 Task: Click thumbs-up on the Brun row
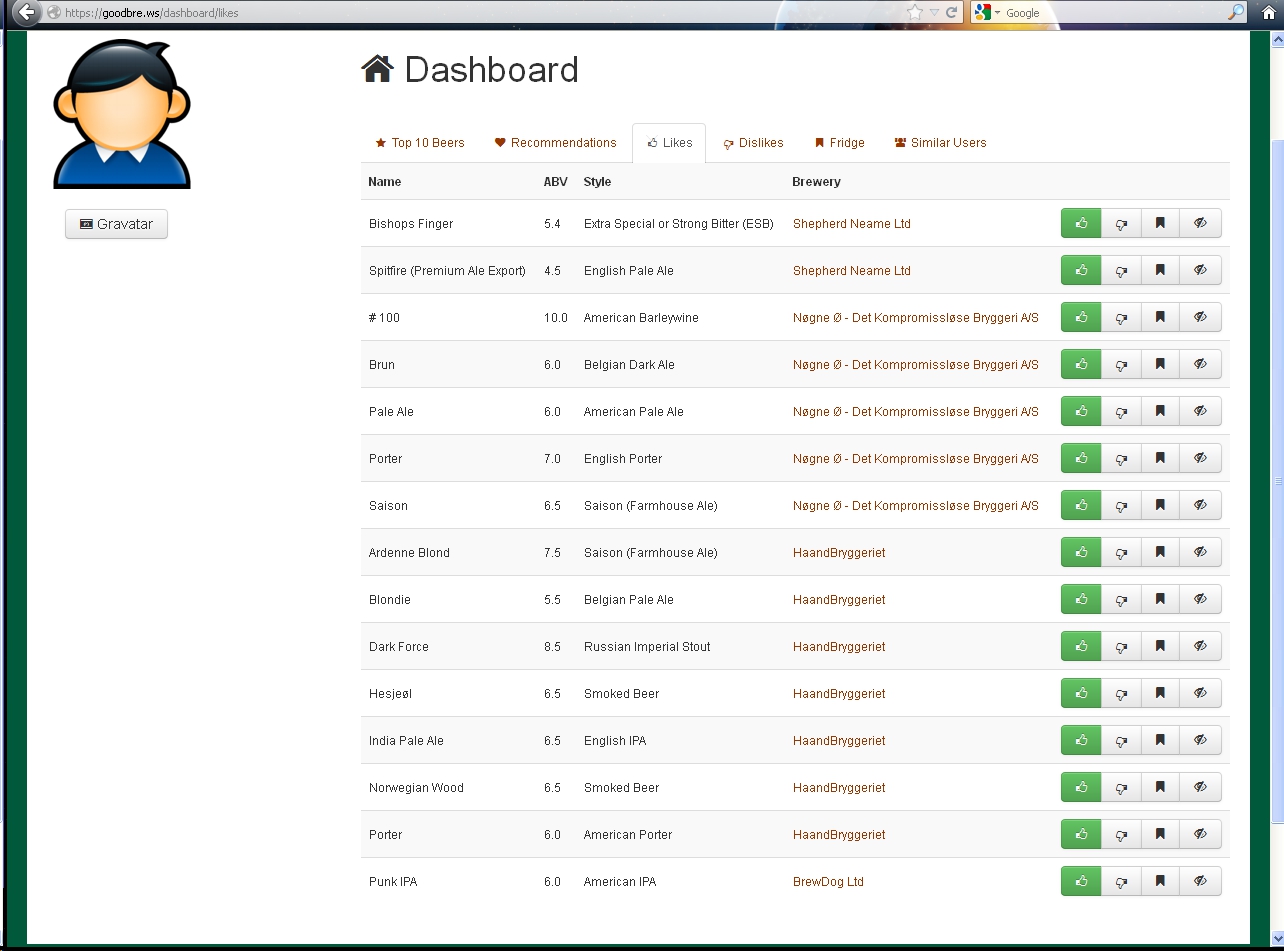[x=1081, y=365]
